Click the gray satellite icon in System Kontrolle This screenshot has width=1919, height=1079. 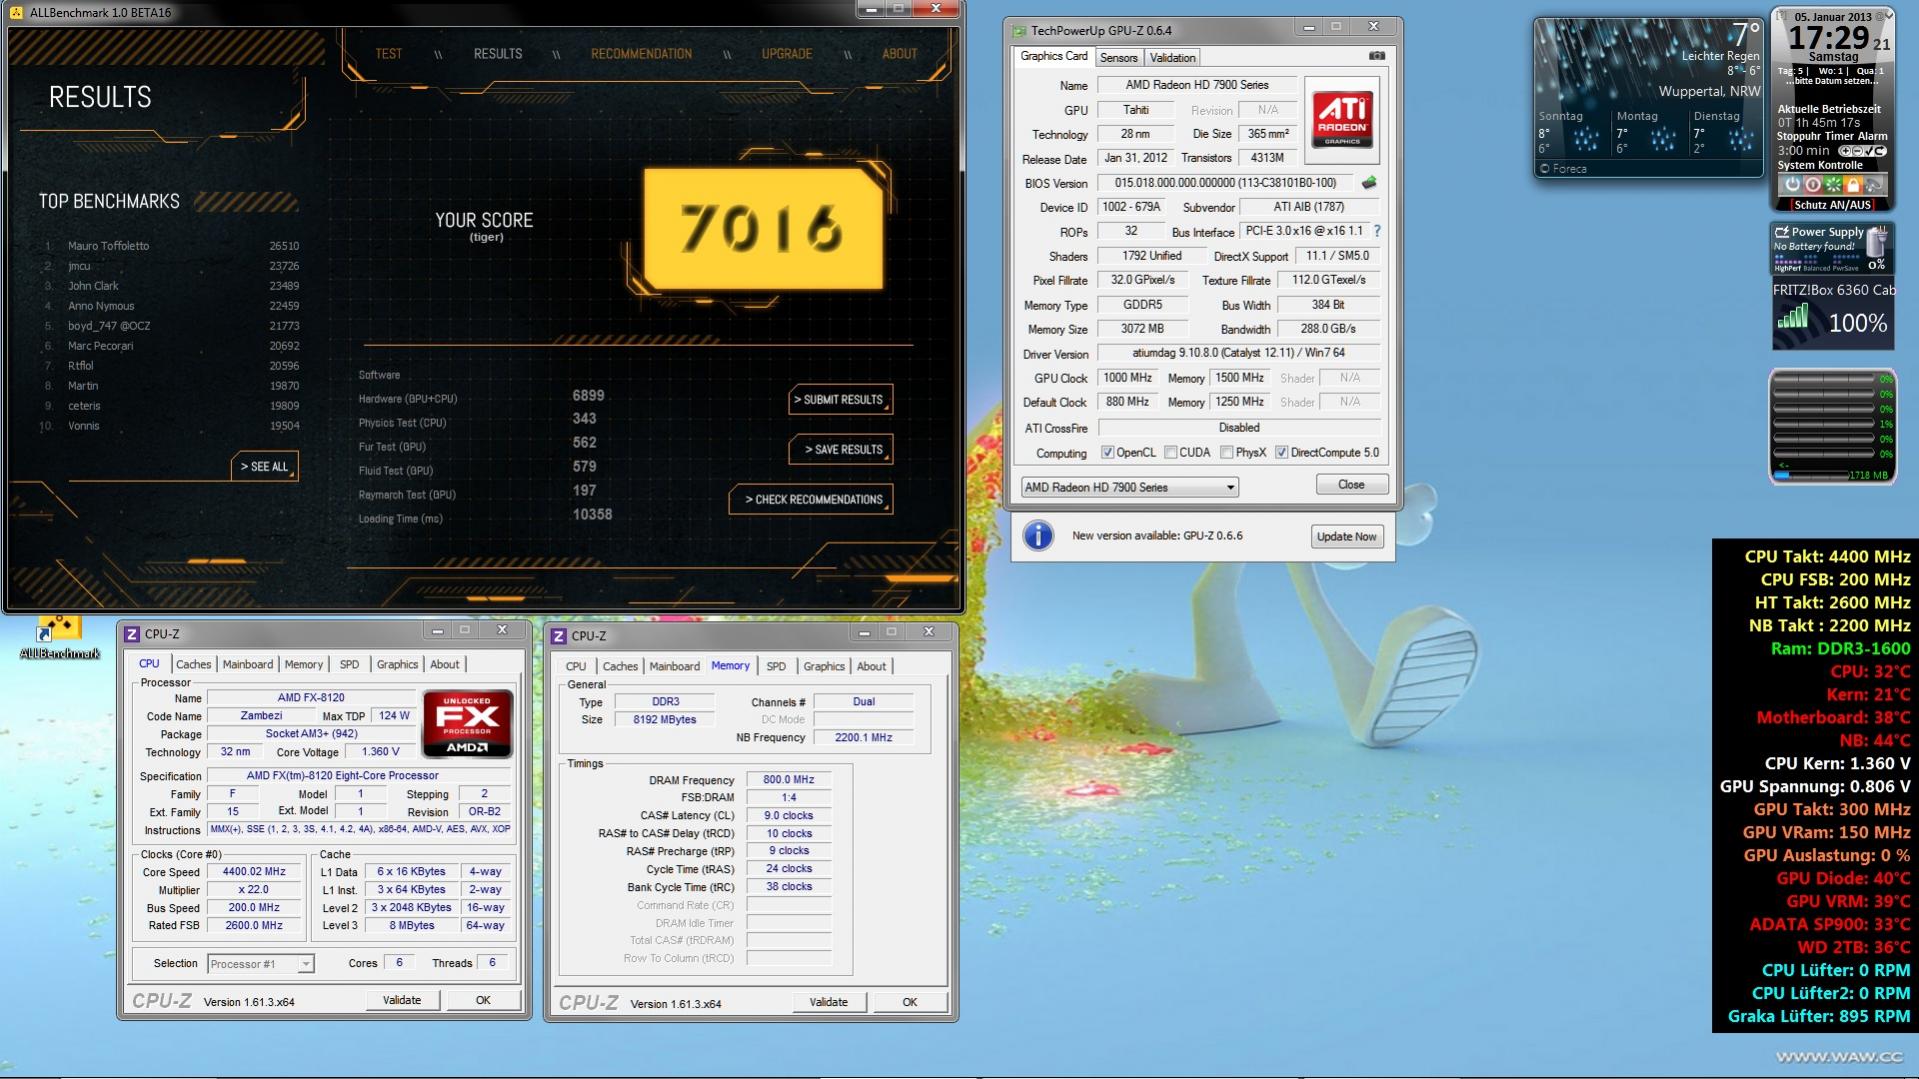coord(1873,185)
